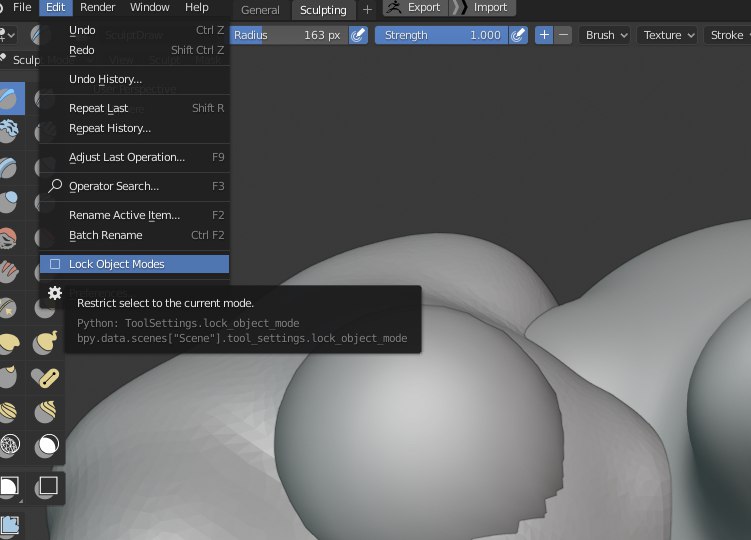This screenshot has width=751, height=540.
Task: Open Operator Search... entry
Action: 135,186
